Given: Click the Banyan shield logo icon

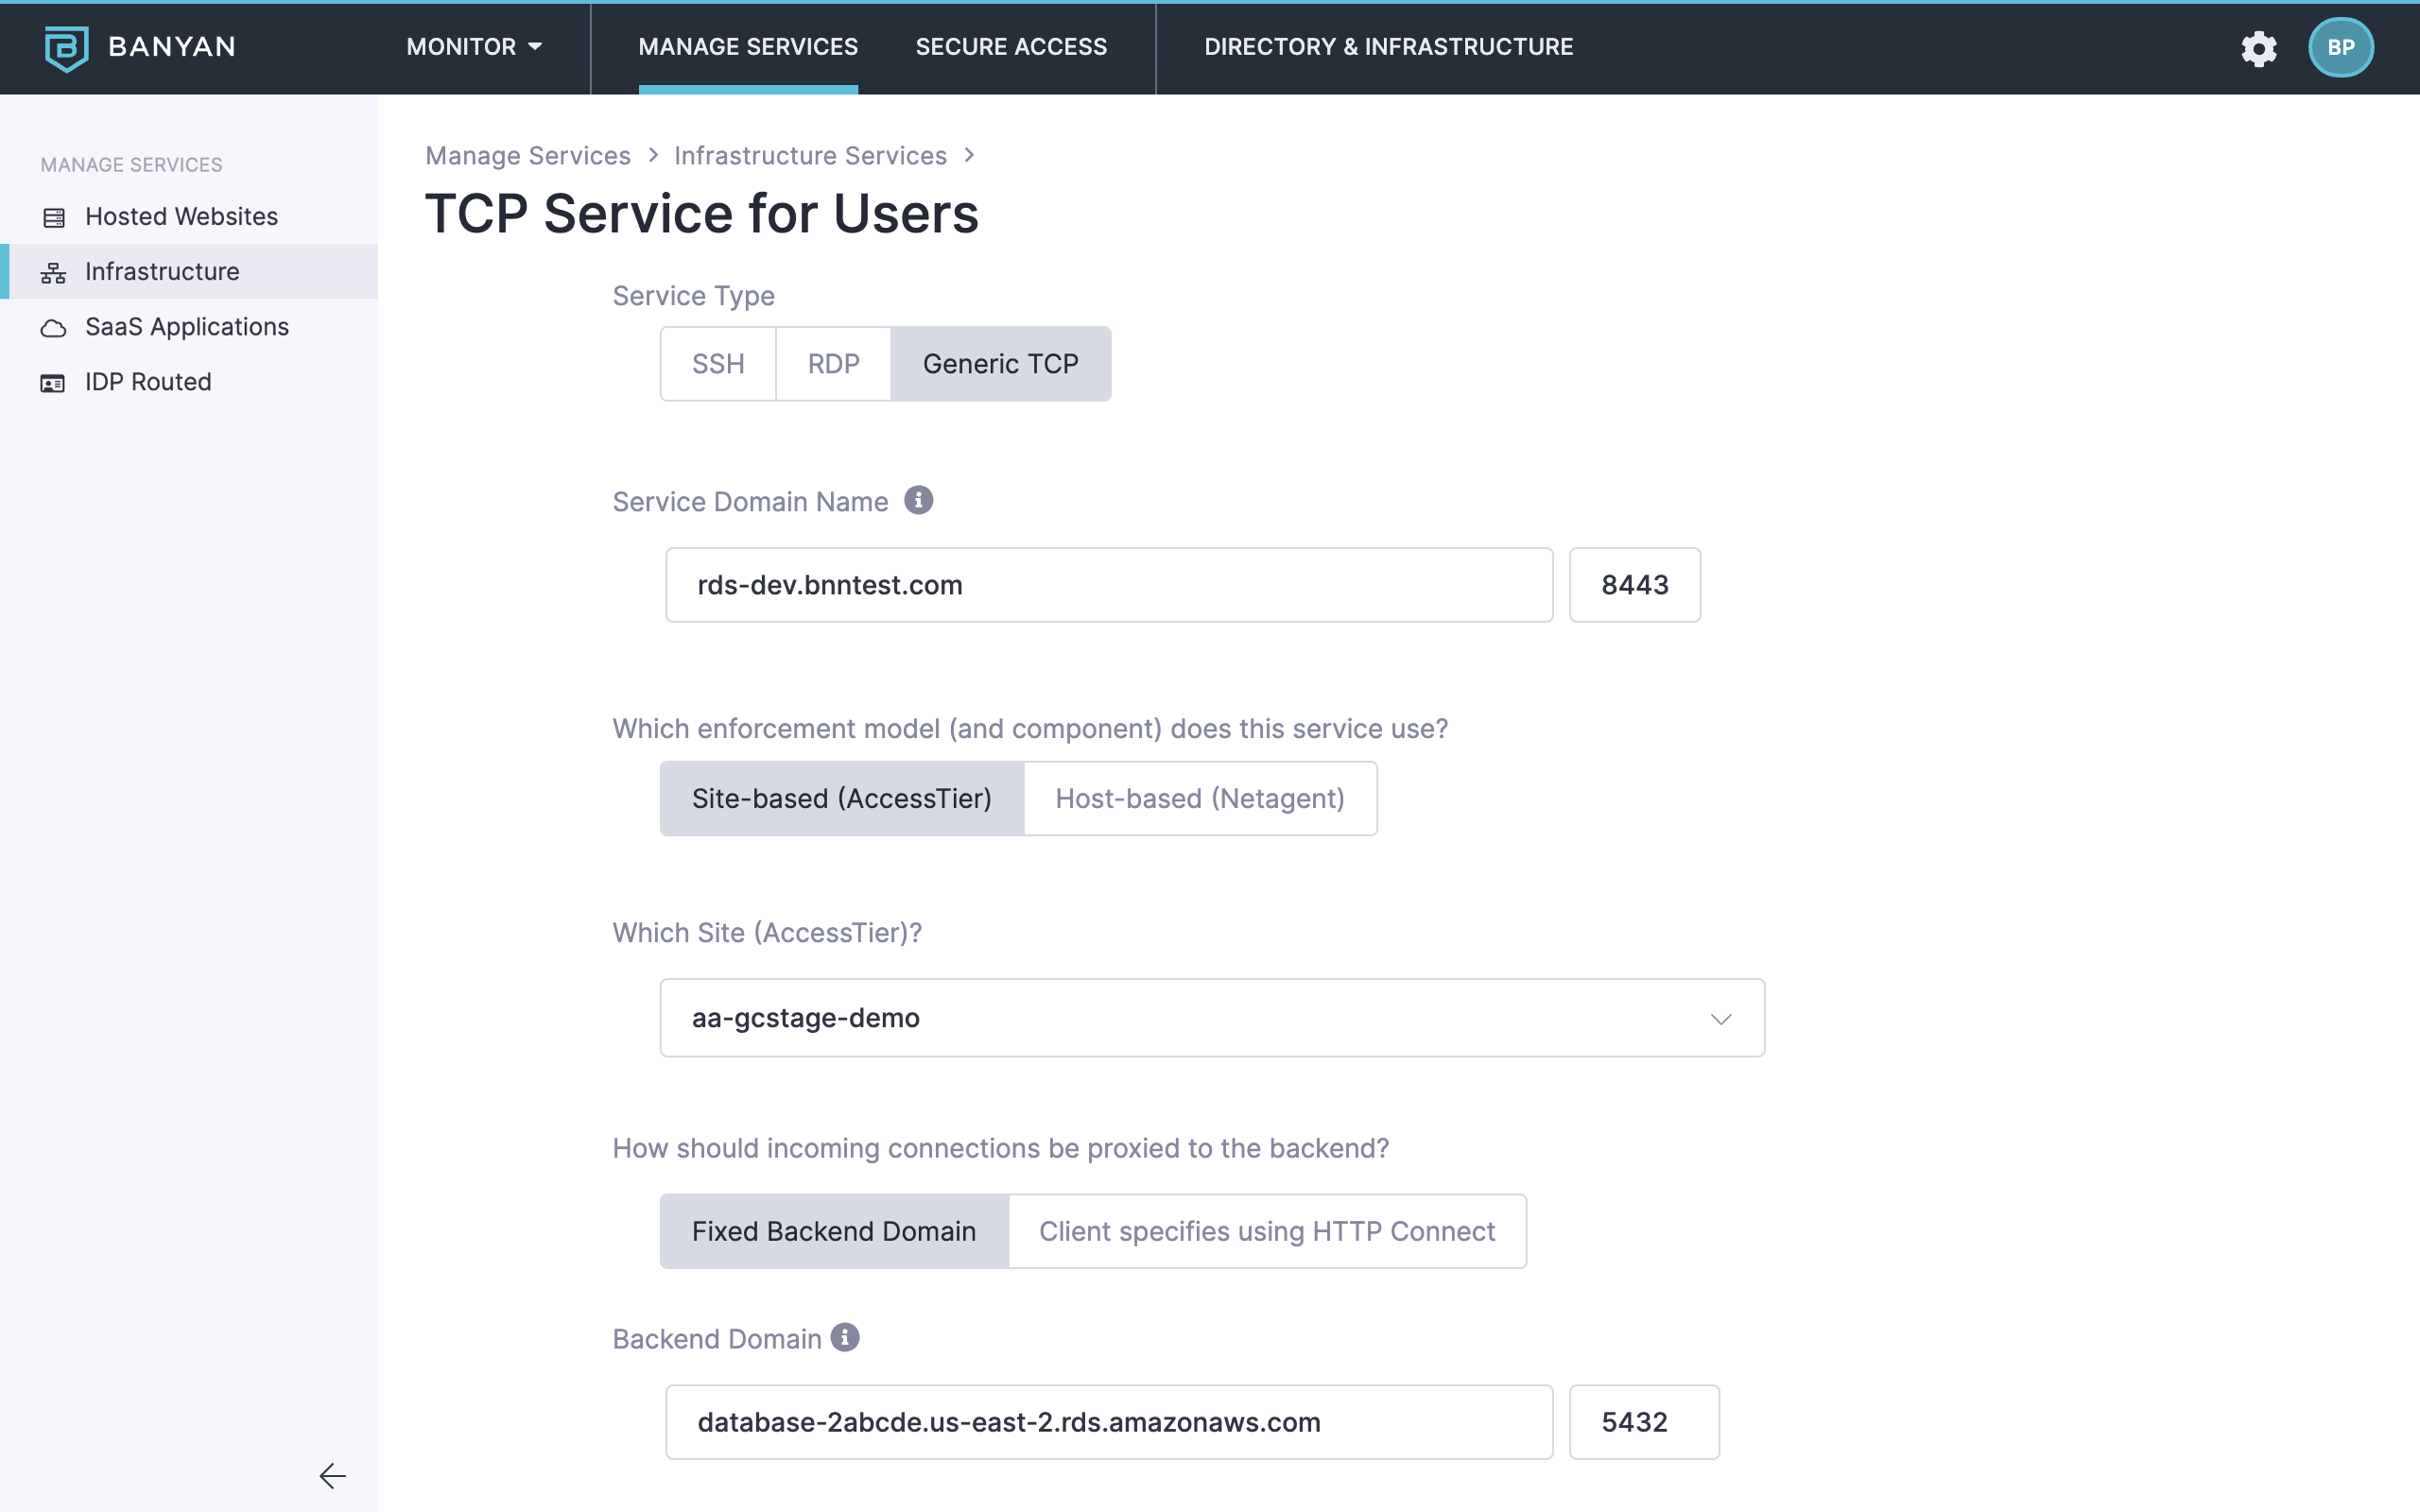Looking at the screenshot, I should (x=66, y=47).
